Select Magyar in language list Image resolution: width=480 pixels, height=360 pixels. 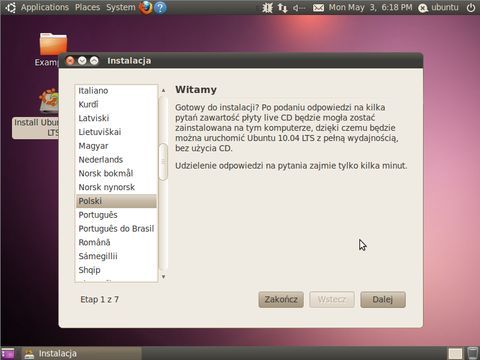pyautogui.click(x=116, y=146)
